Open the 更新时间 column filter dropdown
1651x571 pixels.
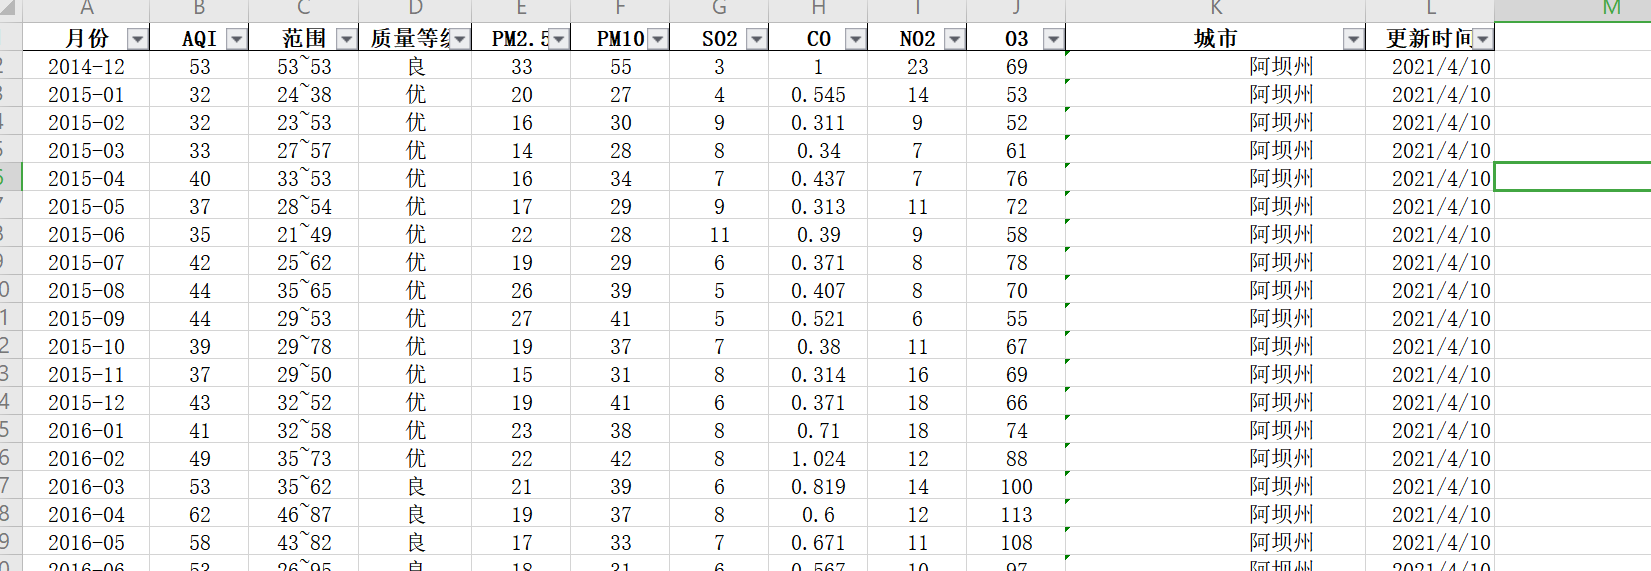click(x=1483, y=39)
